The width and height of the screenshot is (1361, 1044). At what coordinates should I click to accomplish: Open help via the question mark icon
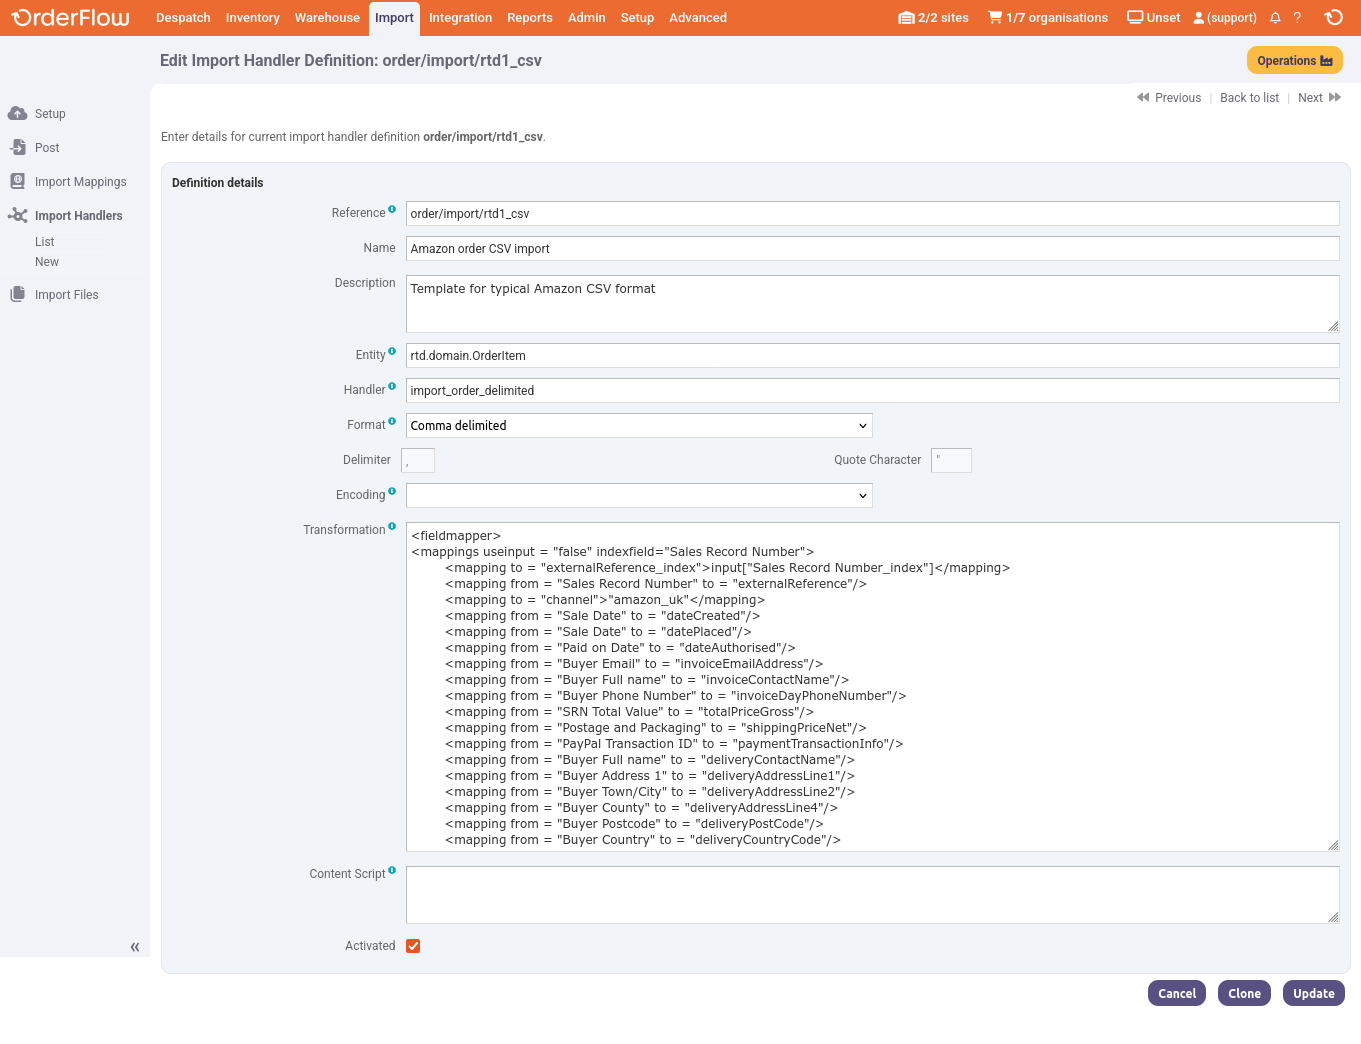[x=1295, y=17]
